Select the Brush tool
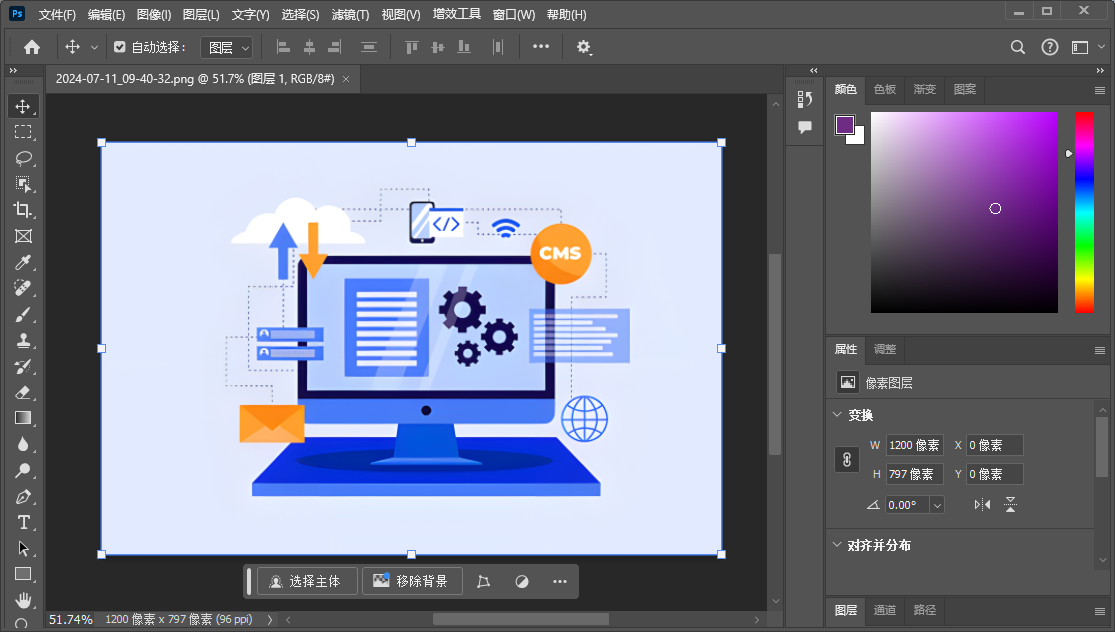The width and height of the screenshot is (1115, 632). click(x=23, y=314)
